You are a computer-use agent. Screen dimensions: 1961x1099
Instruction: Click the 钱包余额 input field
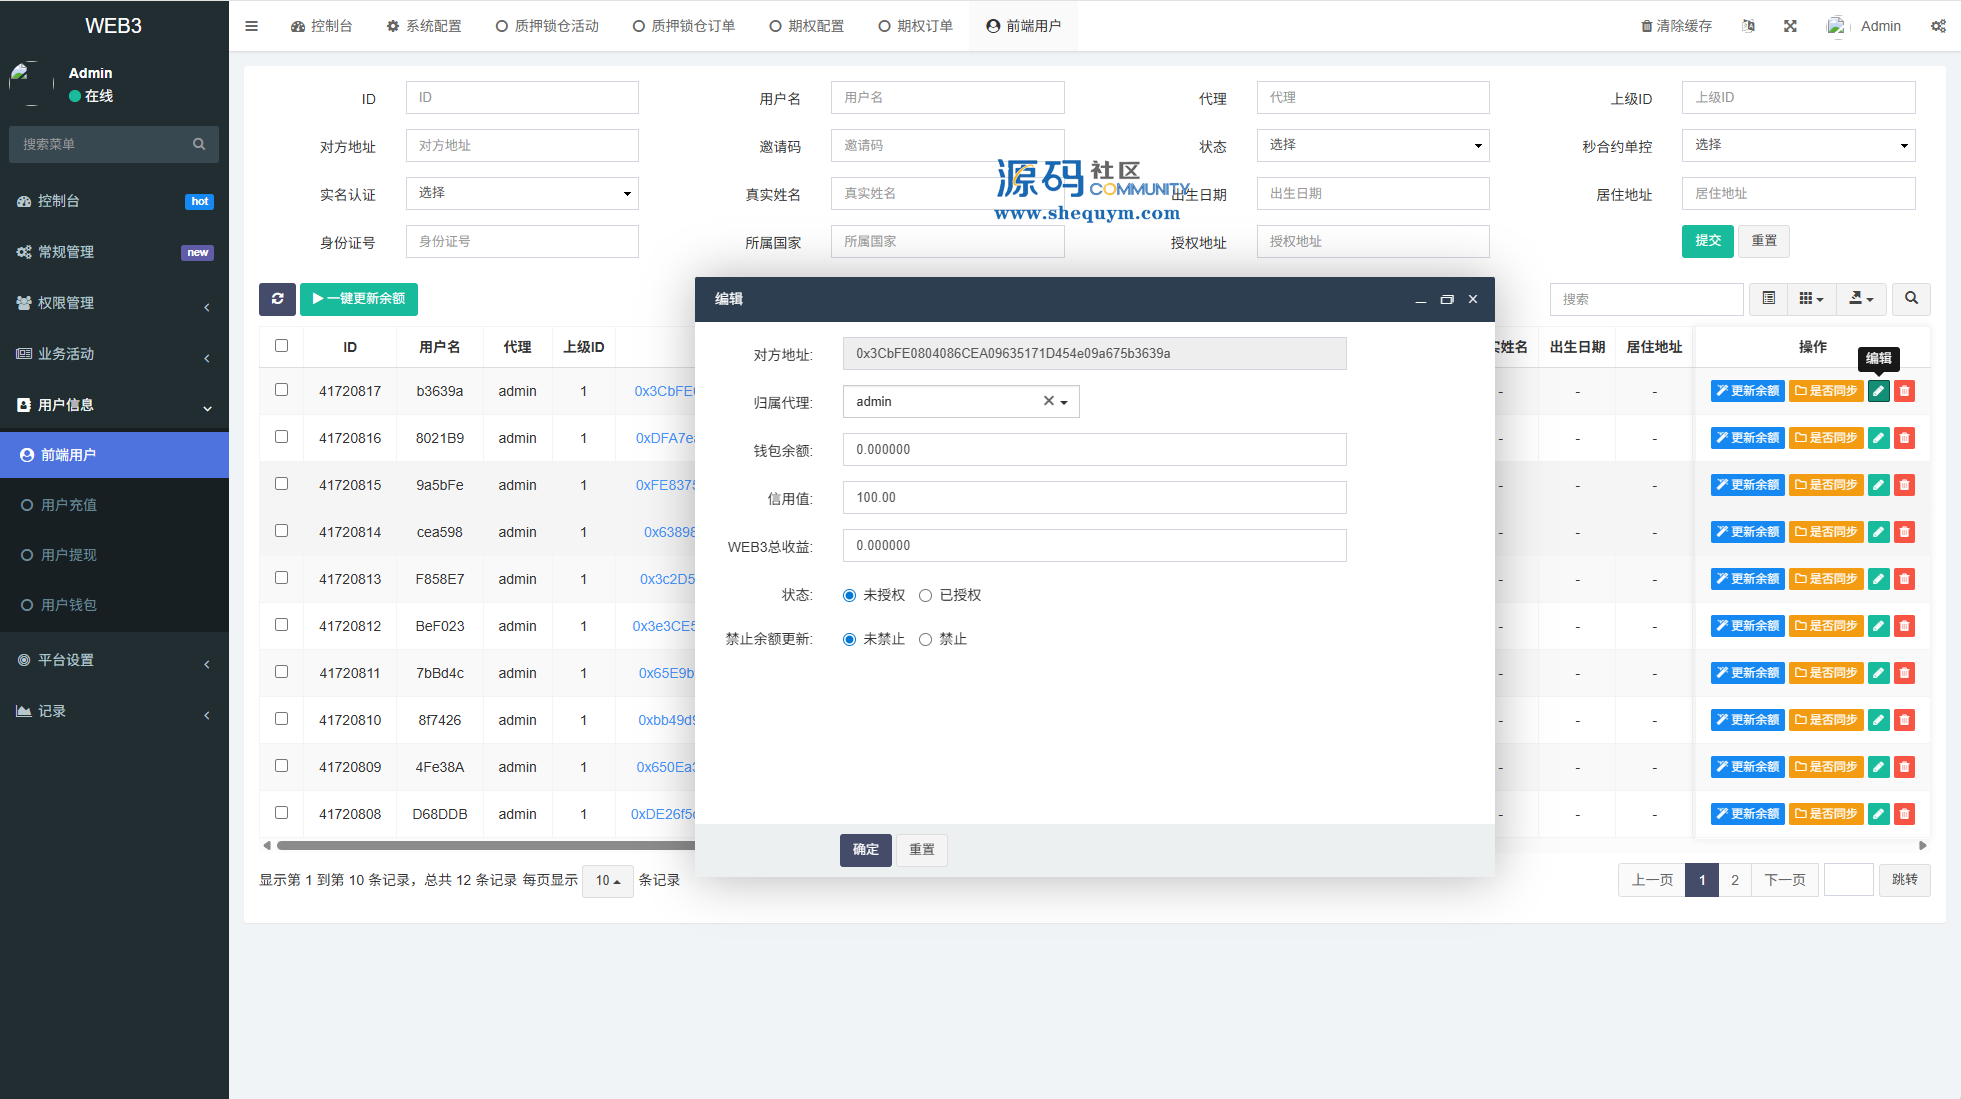[x=1094, y=450]
